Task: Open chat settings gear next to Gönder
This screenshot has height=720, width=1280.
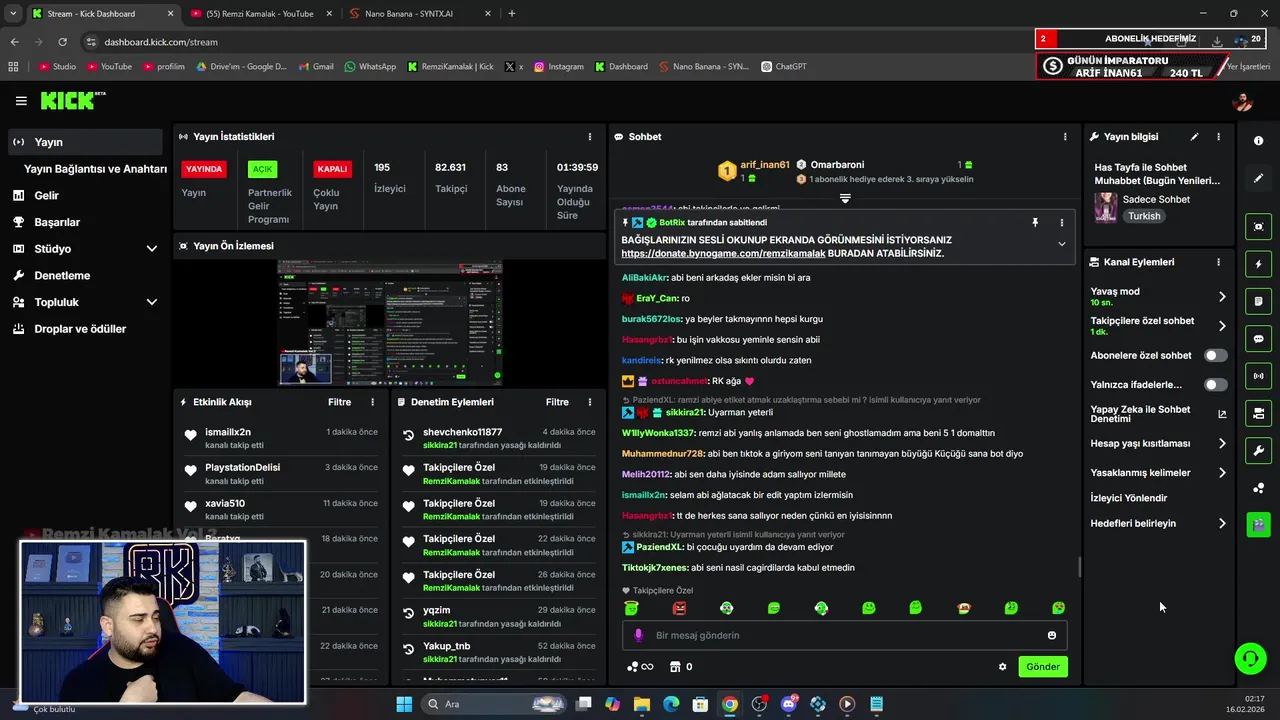Action: coord(1002,667)
